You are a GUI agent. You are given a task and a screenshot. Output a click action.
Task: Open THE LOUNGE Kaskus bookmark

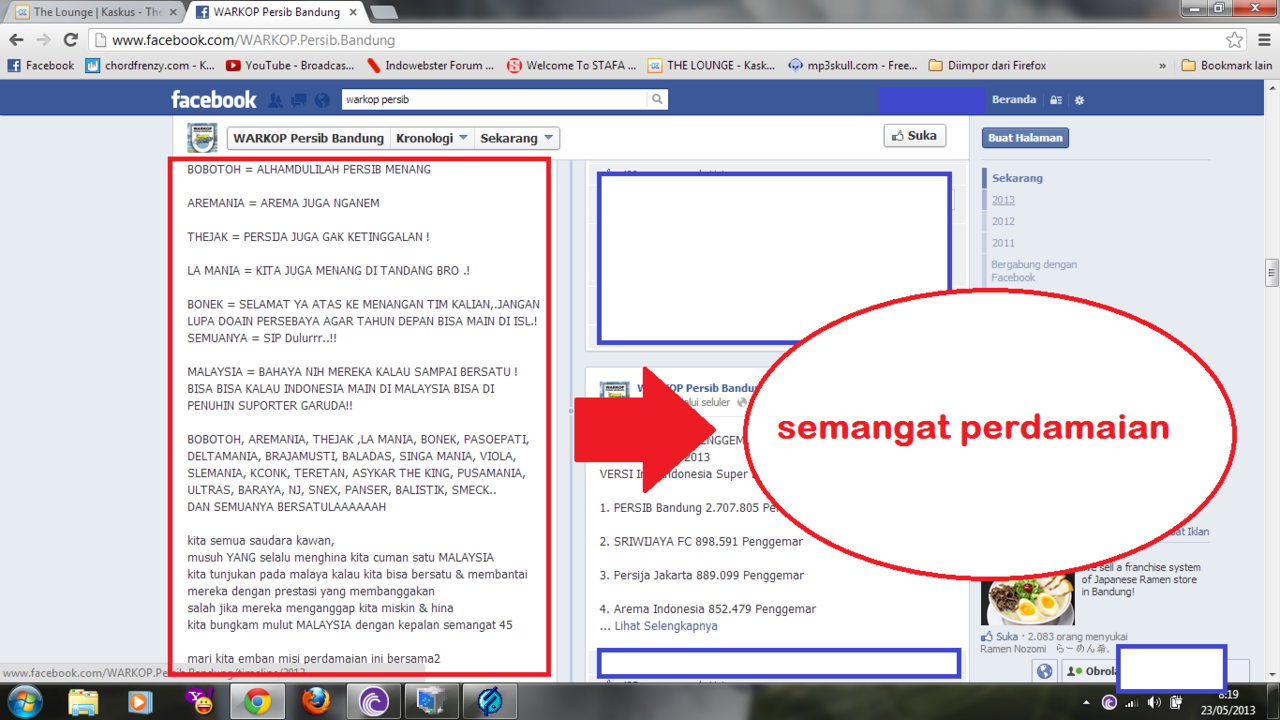pyautogui.click(x=712, y=65)
